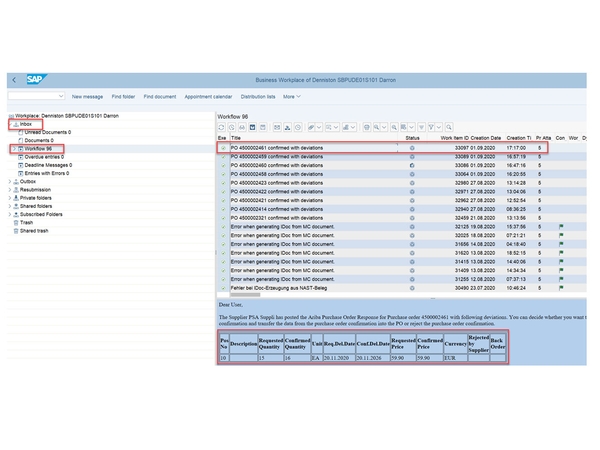Open the command field dropdown
600x450 pixels.
[63, 96]
